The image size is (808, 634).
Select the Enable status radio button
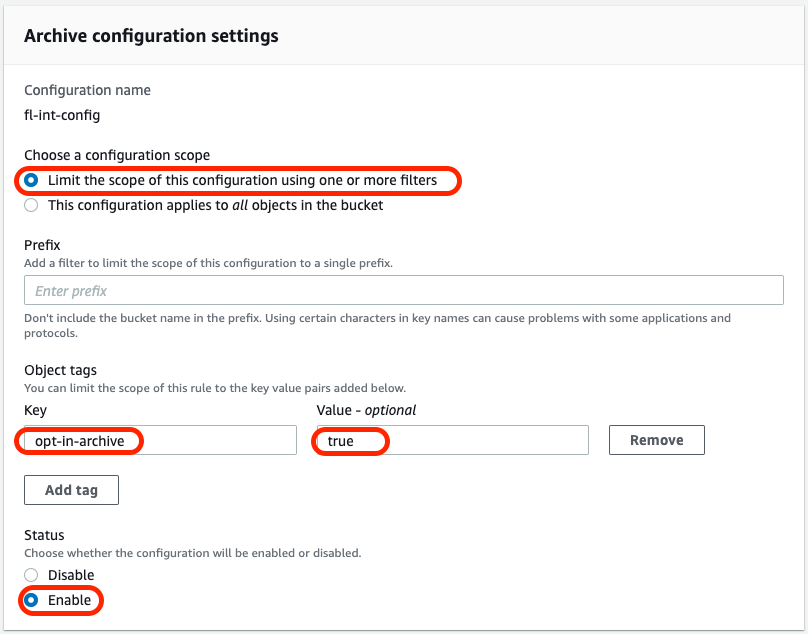coord(31,600)
